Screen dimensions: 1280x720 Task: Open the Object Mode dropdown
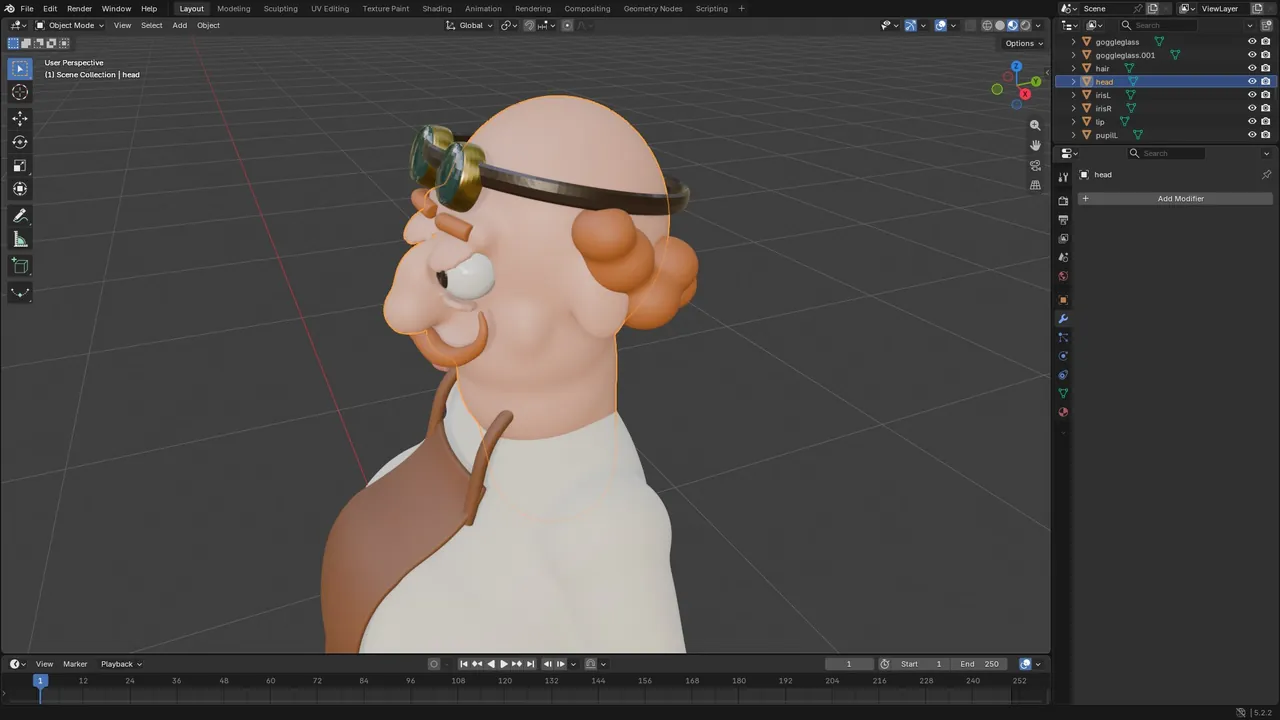point(70,25)
